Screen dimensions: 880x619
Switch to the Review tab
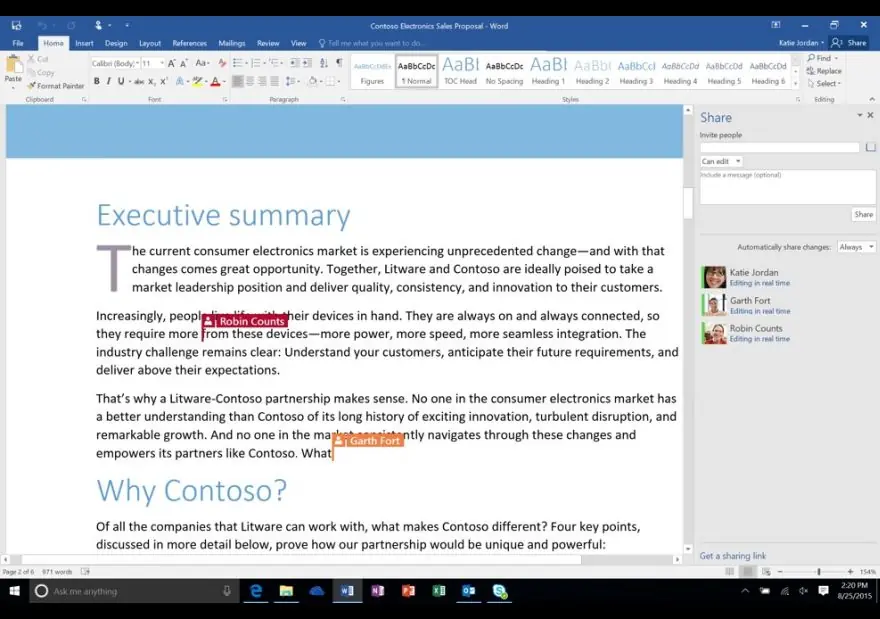268,43
